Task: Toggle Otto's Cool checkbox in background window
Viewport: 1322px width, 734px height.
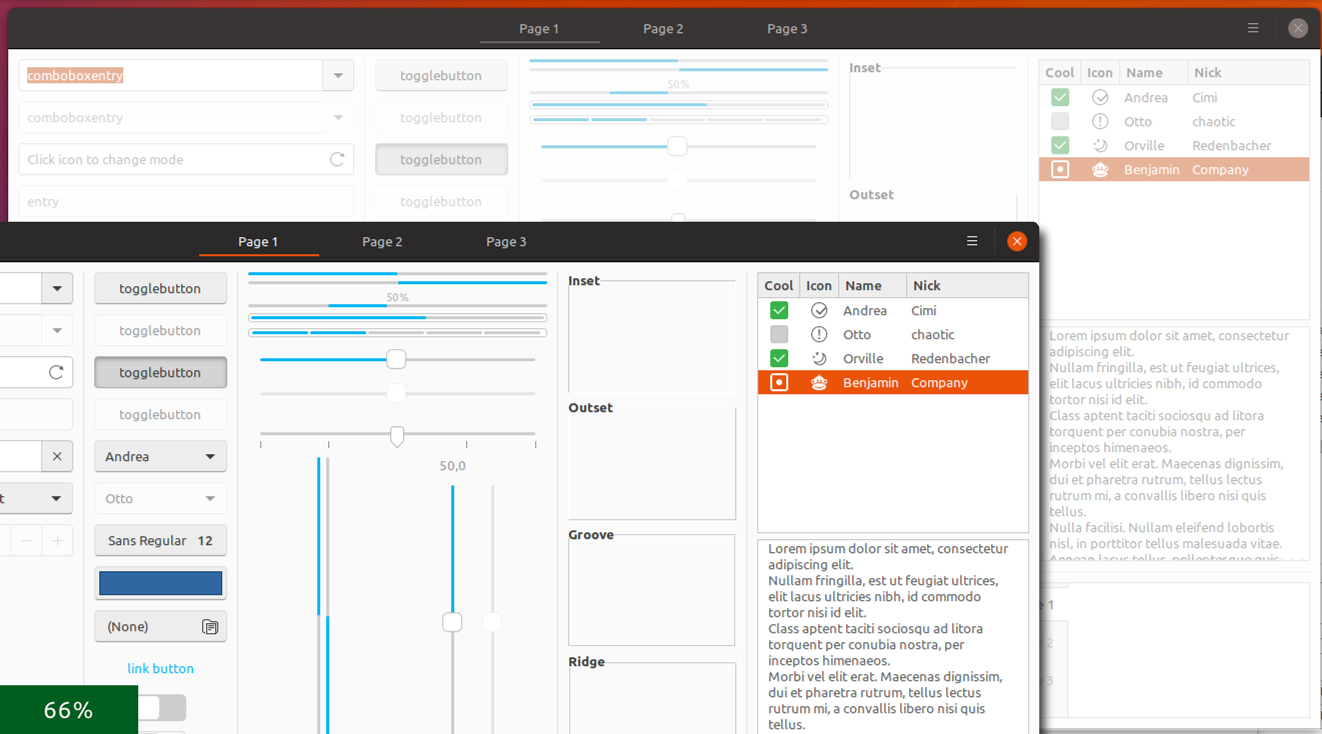Action: pos(1060,121)
